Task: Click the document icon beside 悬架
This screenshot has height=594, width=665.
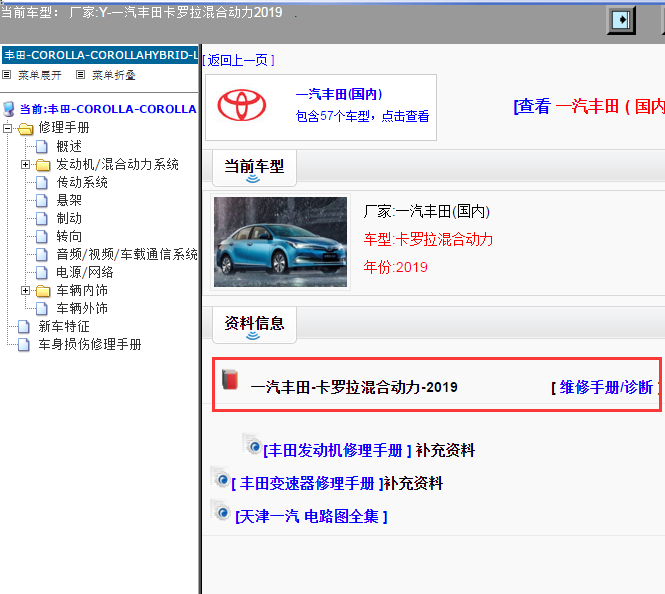Action: [42, 201]
